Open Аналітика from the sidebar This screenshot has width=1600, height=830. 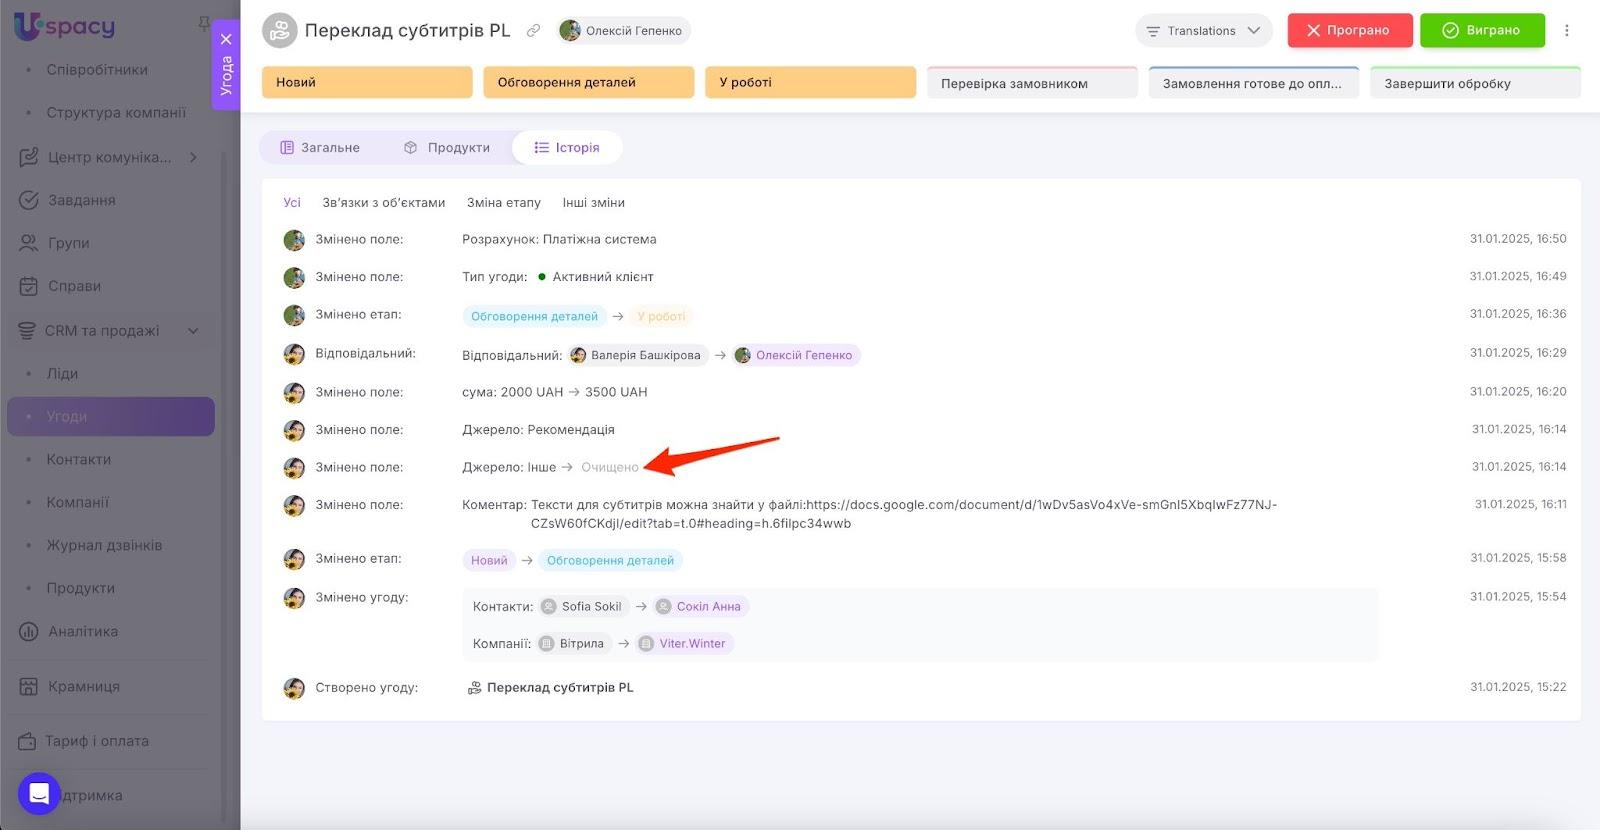click(x=83, y=631)
